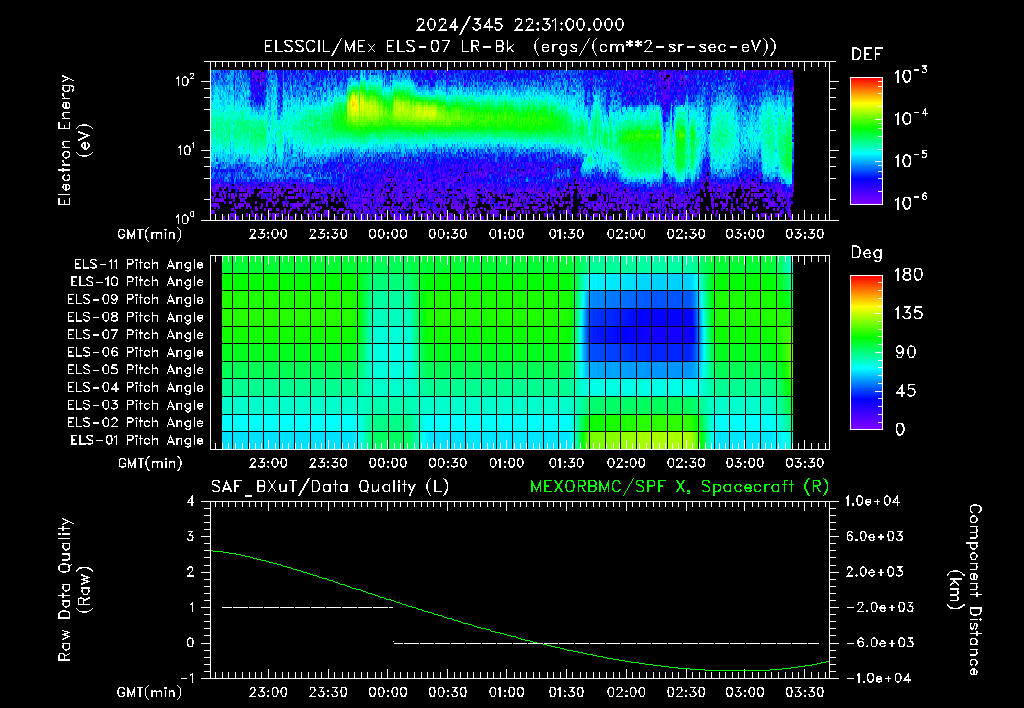Click the white data quality line at level 0
Screen dimensions: 1024x708
click(x=606, y=643)
